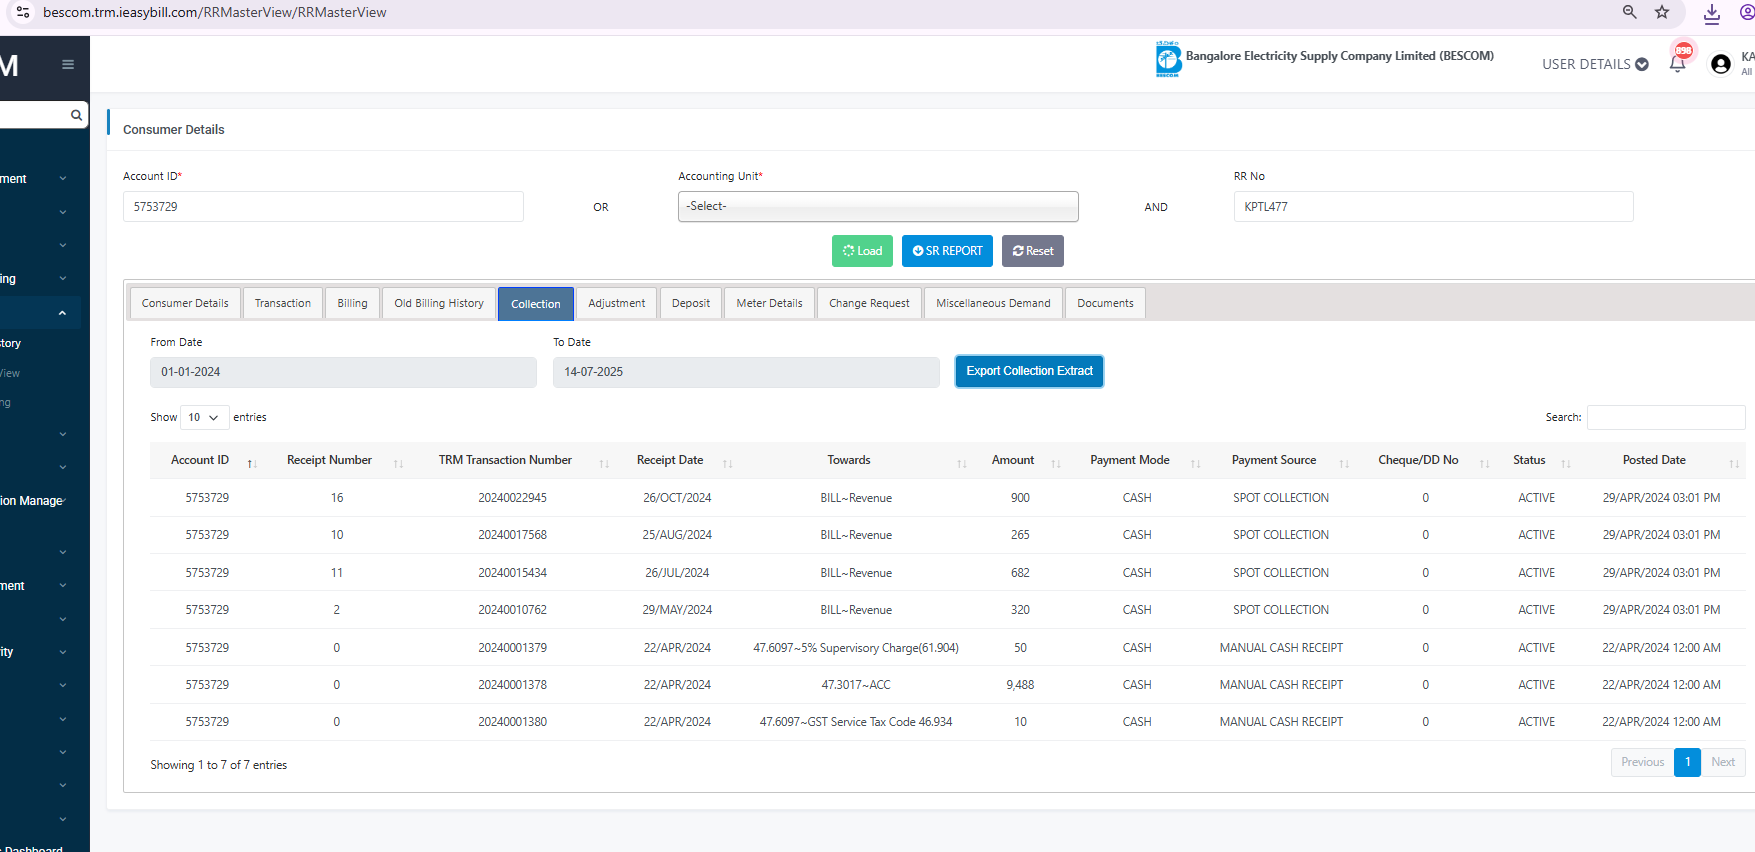Open the Adjustment tab
This screenshot has height=852, width=1755.
coord(617,303)
